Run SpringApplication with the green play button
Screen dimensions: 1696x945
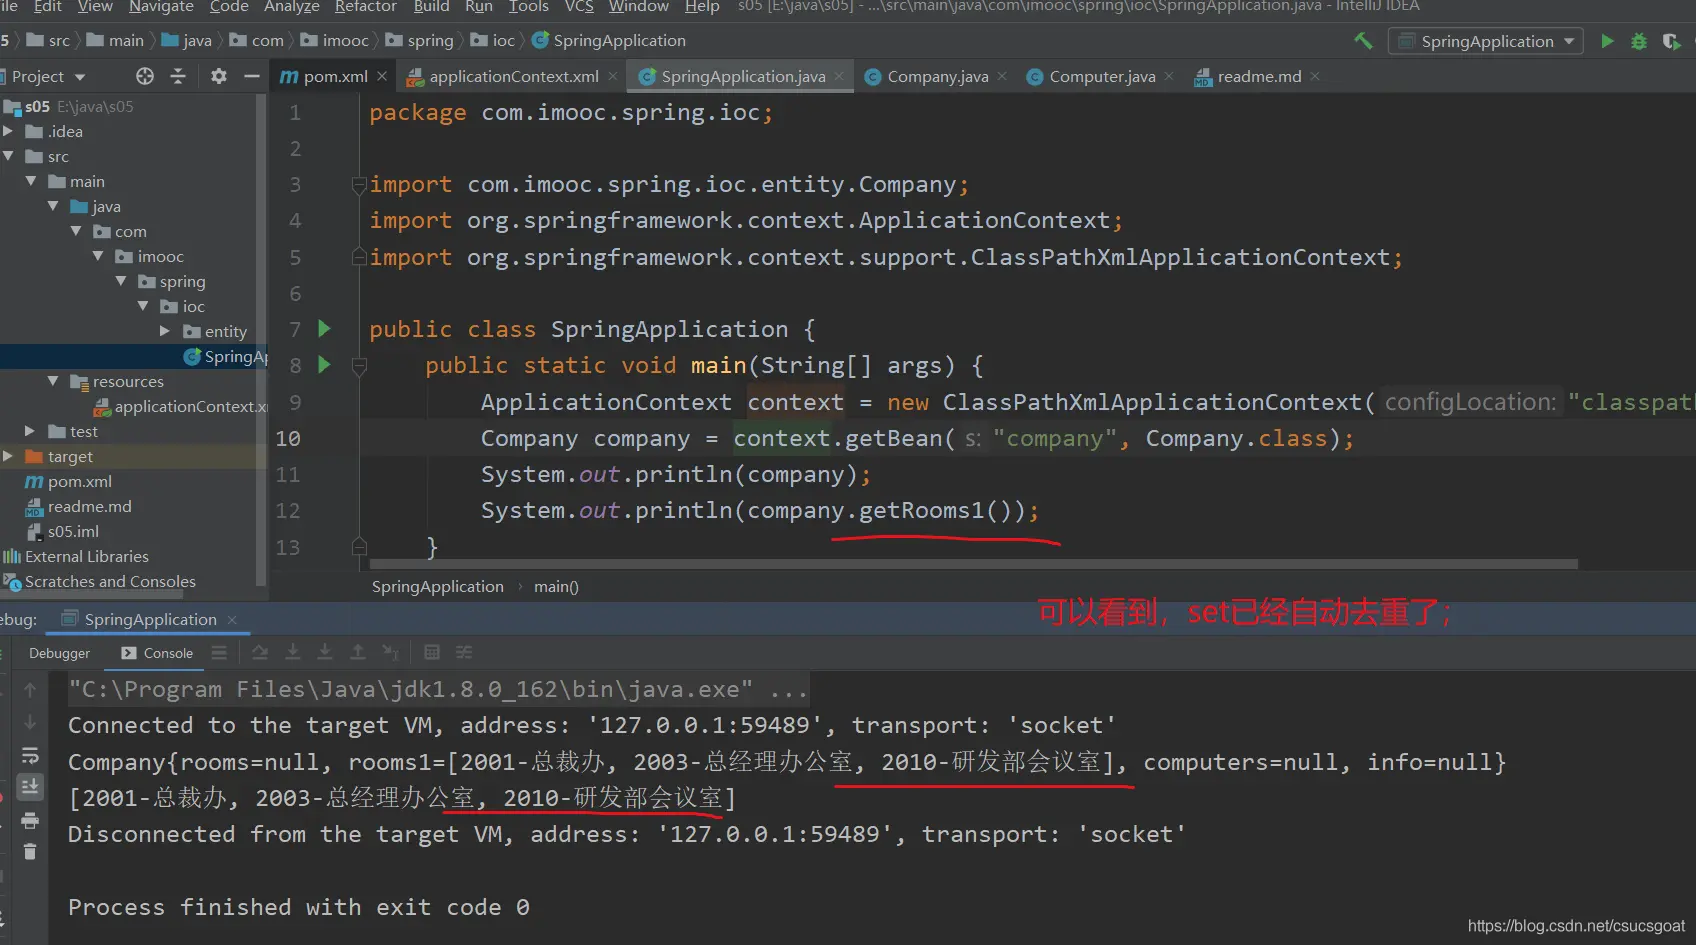(1607, 41)
